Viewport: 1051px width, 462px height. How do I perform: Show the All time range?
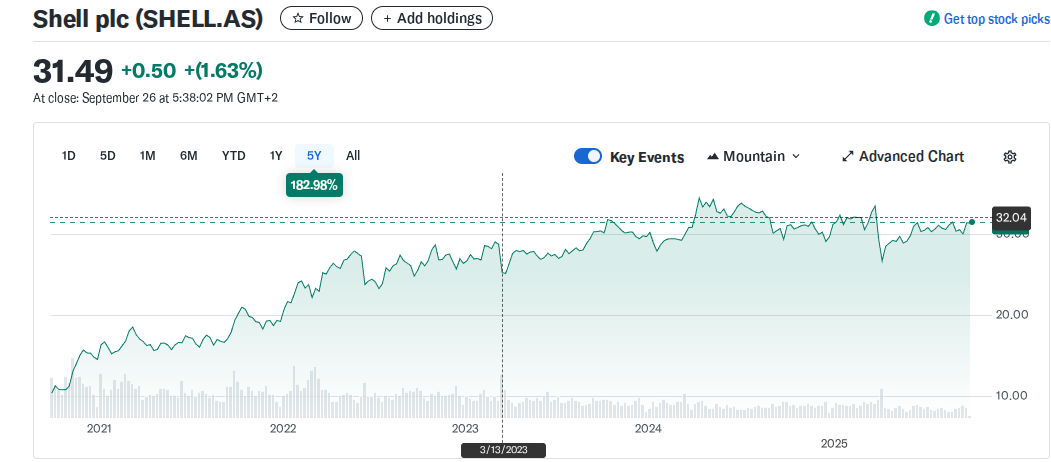pyautogui.click(x=353, y=156)
